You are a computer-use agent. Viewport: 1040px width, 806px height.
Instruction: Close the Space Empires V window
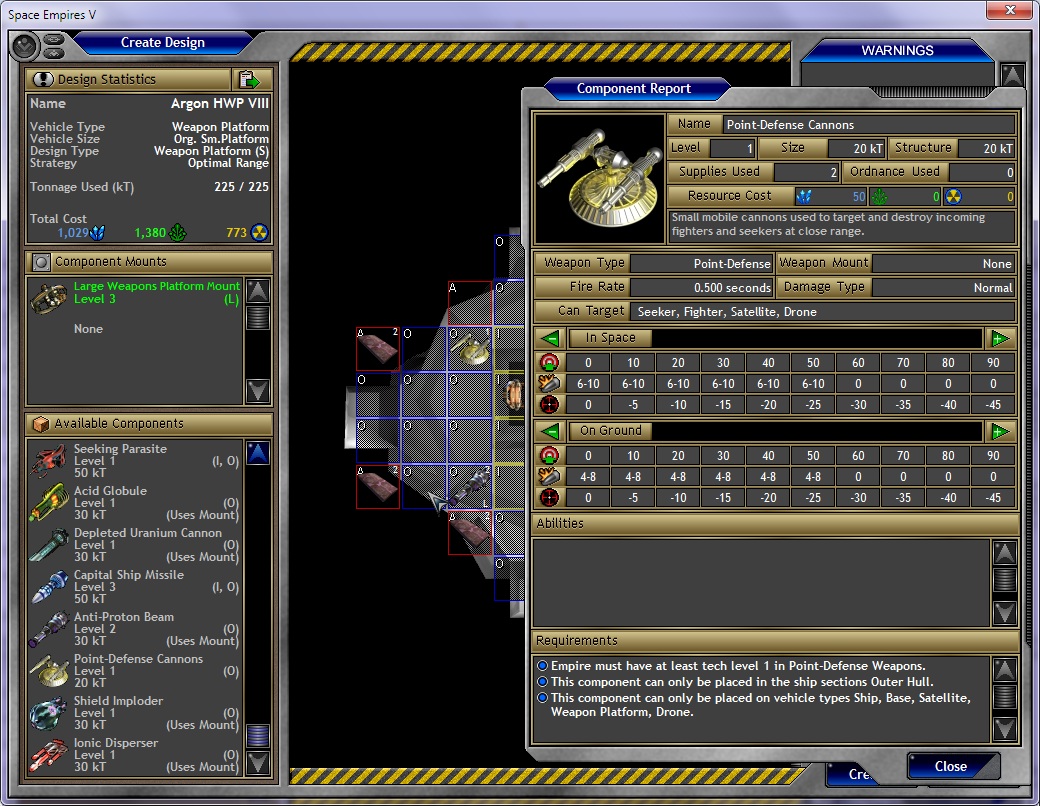(1009, 11)
